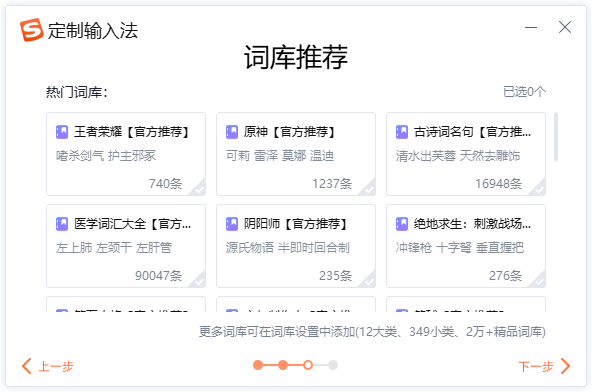Click the current third step indicator
Screen dimensions: 592x392
point(308,365)
